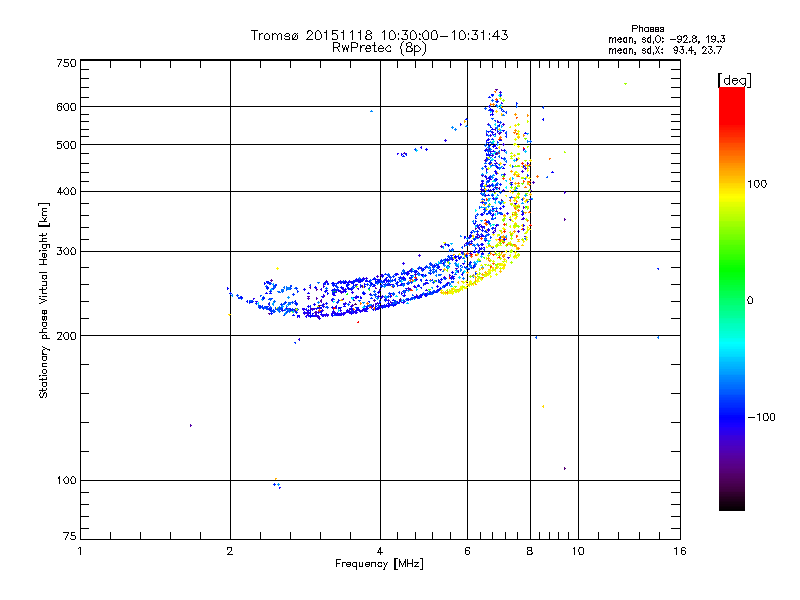Click the colorbar '-100' tick label
800x600 pixels.
pyautogui.click(x=761, y=417)
